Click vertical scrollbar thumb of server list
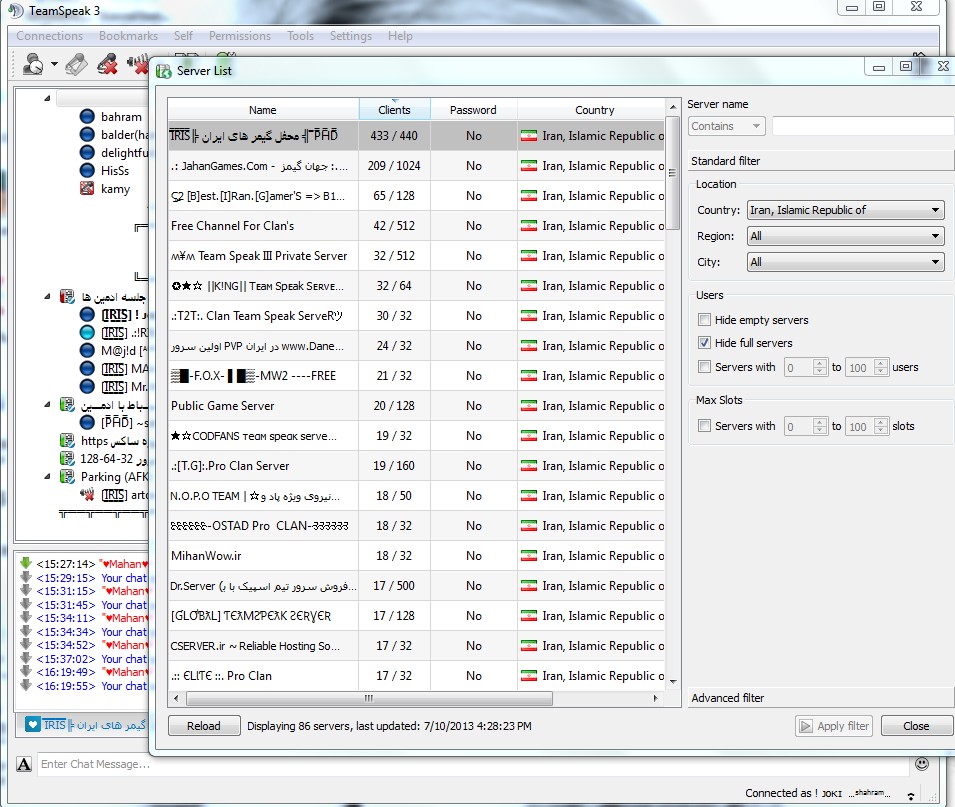This screenshot has height=807, width=955. click(672, 173)
